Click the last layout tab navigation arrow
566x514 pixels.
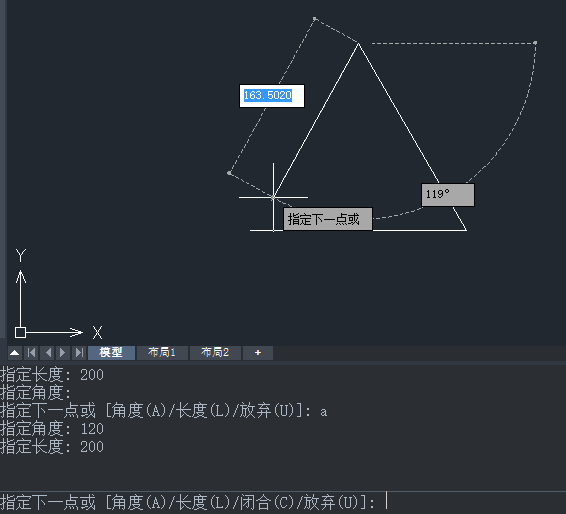pyautogui.click(x=79, y=353)
